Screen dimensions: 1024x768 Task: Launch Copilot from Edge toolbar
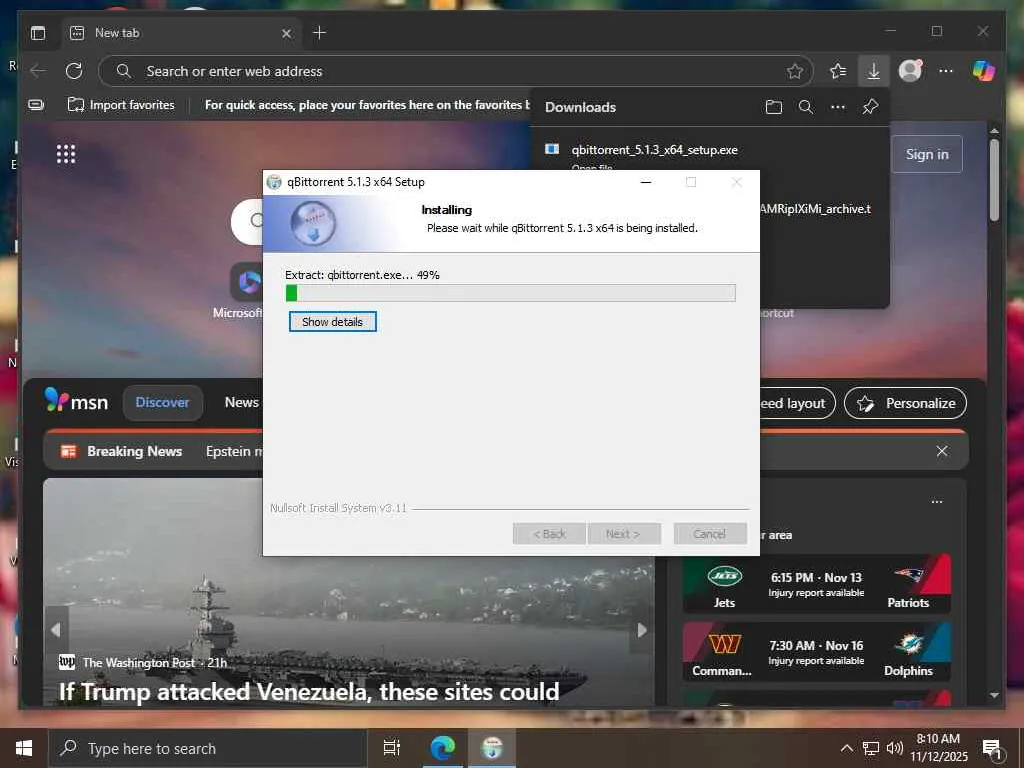(x=984, y=71)
